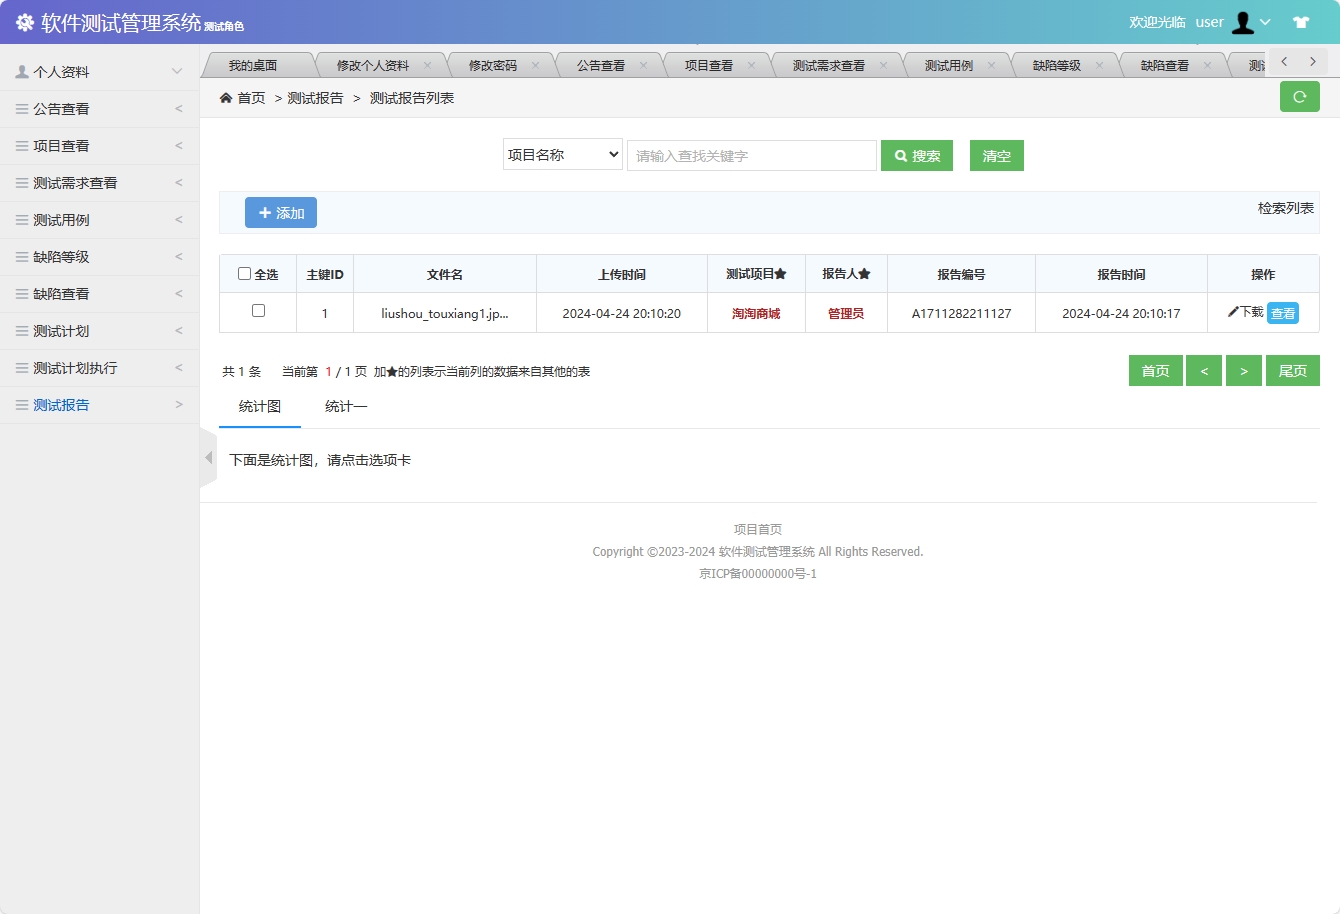Viewport: 1340px width, 914px height.
Task: Expand the 缺陷查看 sidebar section
Action: [x=100, y=293]
